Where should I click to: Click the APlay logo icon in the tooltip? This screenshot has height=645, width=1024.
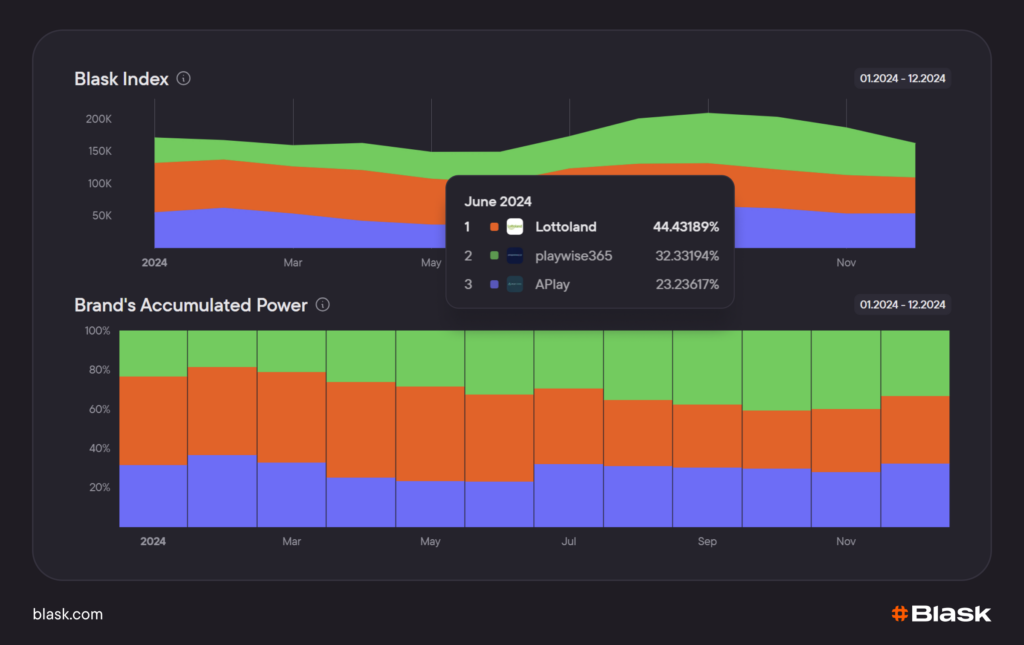pyautogui.click(x=515, y=284)
